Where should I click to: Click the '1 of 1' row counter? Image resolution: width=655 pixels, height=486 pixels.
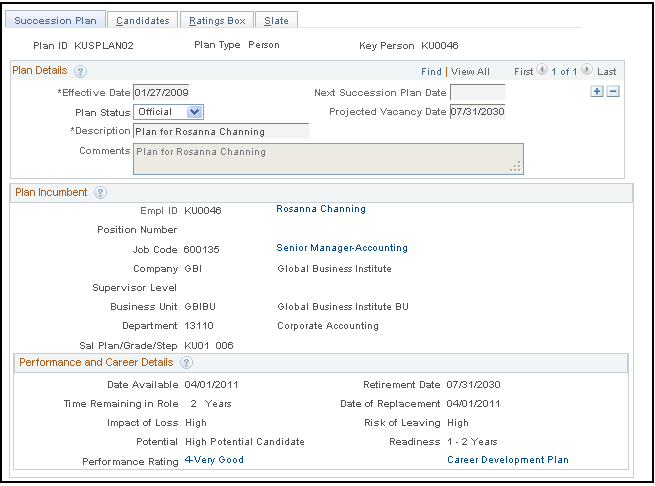[564, 72]
